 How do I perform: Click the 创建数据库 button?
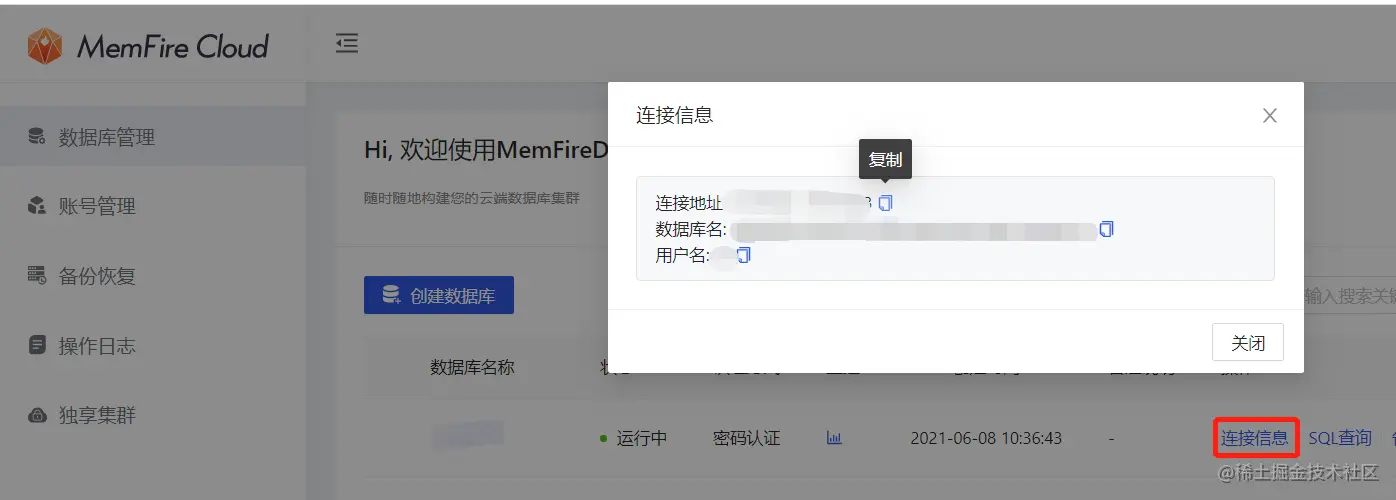439,295
